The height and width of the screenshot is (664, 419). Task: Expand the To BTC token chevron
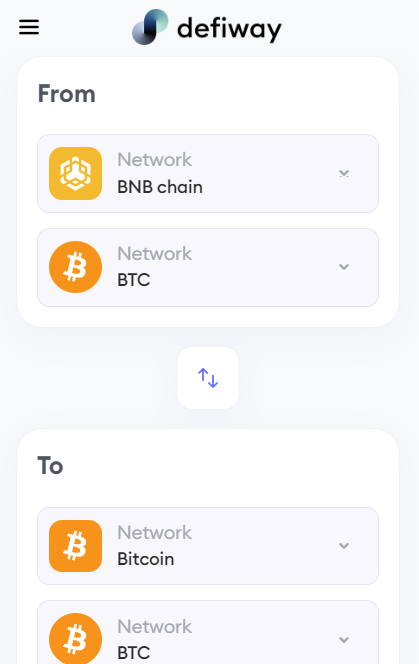pos(344,639)
